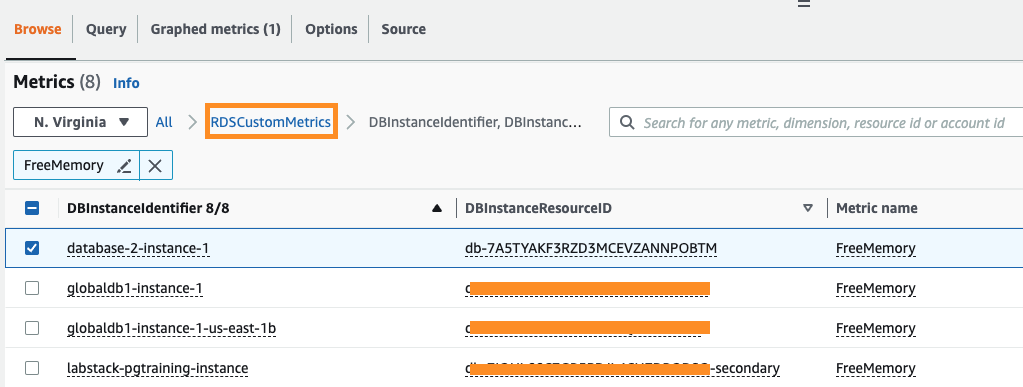
Task: Click FreeMemory metric in labstack-pgtraining-instance row
Action: (876, 368)
